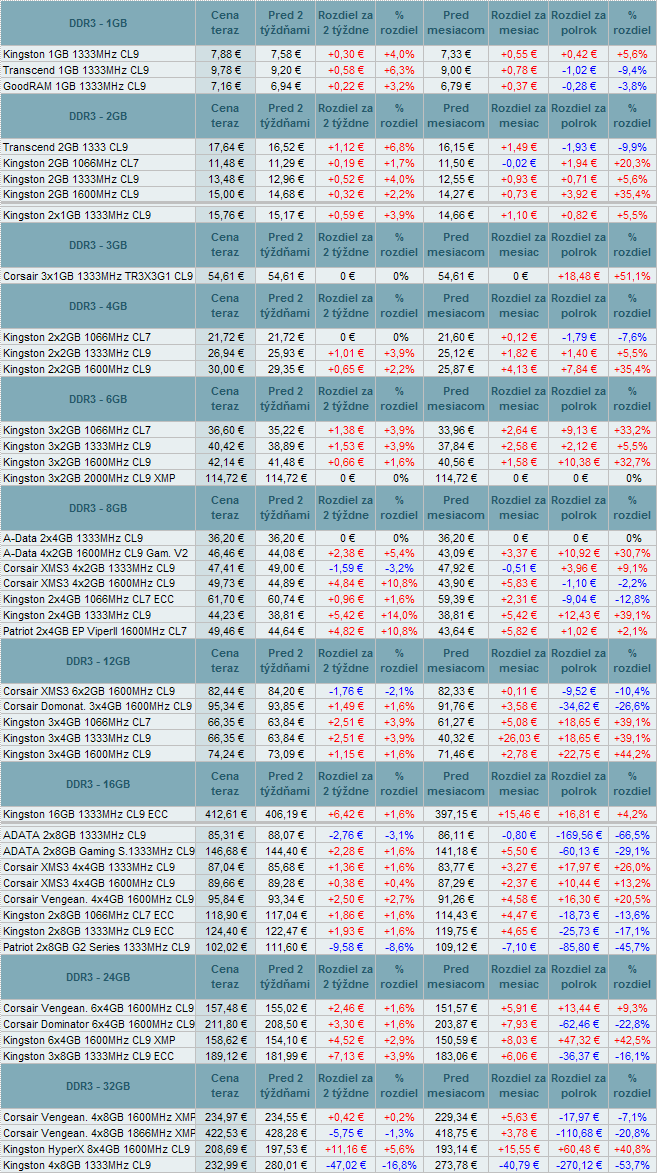This screenshot has height=1173, width=657.
Task: Click the +20,3% half-year difference cell
Action: click(x=633, y=163)
